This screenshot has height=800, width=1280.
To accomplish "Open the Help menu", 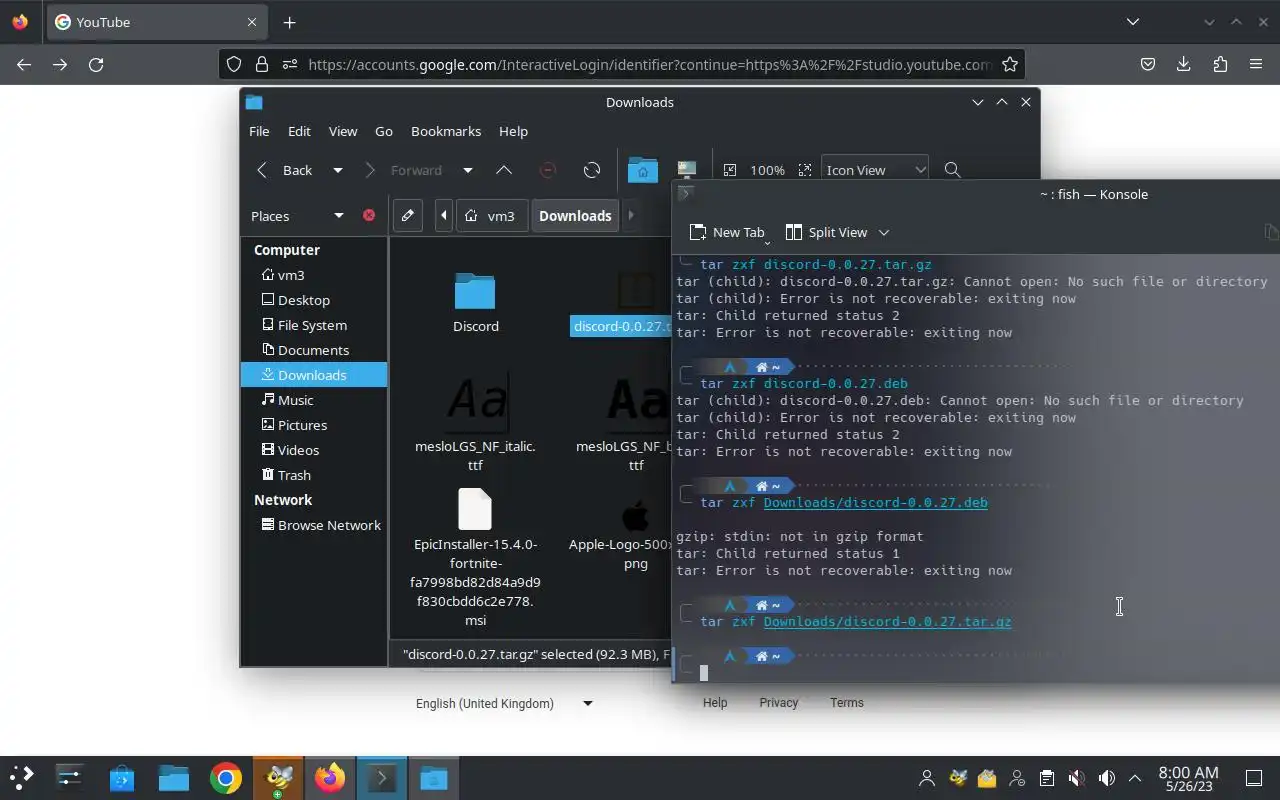I will (513, 131).
